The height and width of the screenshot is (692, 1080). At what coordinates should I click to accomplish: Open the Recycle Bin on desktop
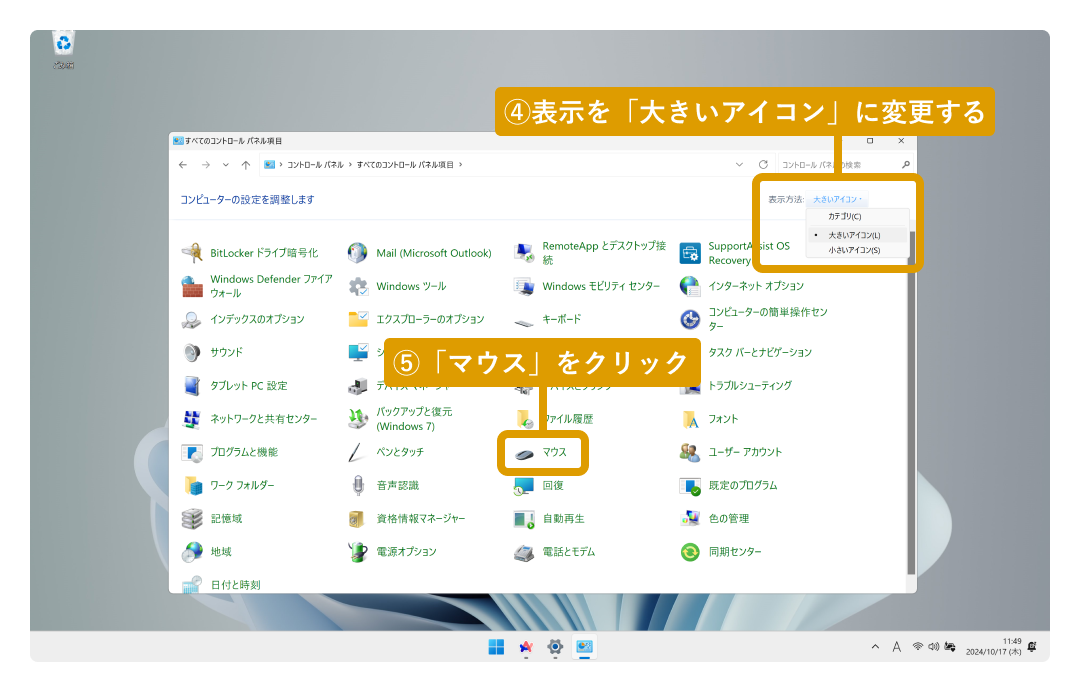click(x=63, y=50)
